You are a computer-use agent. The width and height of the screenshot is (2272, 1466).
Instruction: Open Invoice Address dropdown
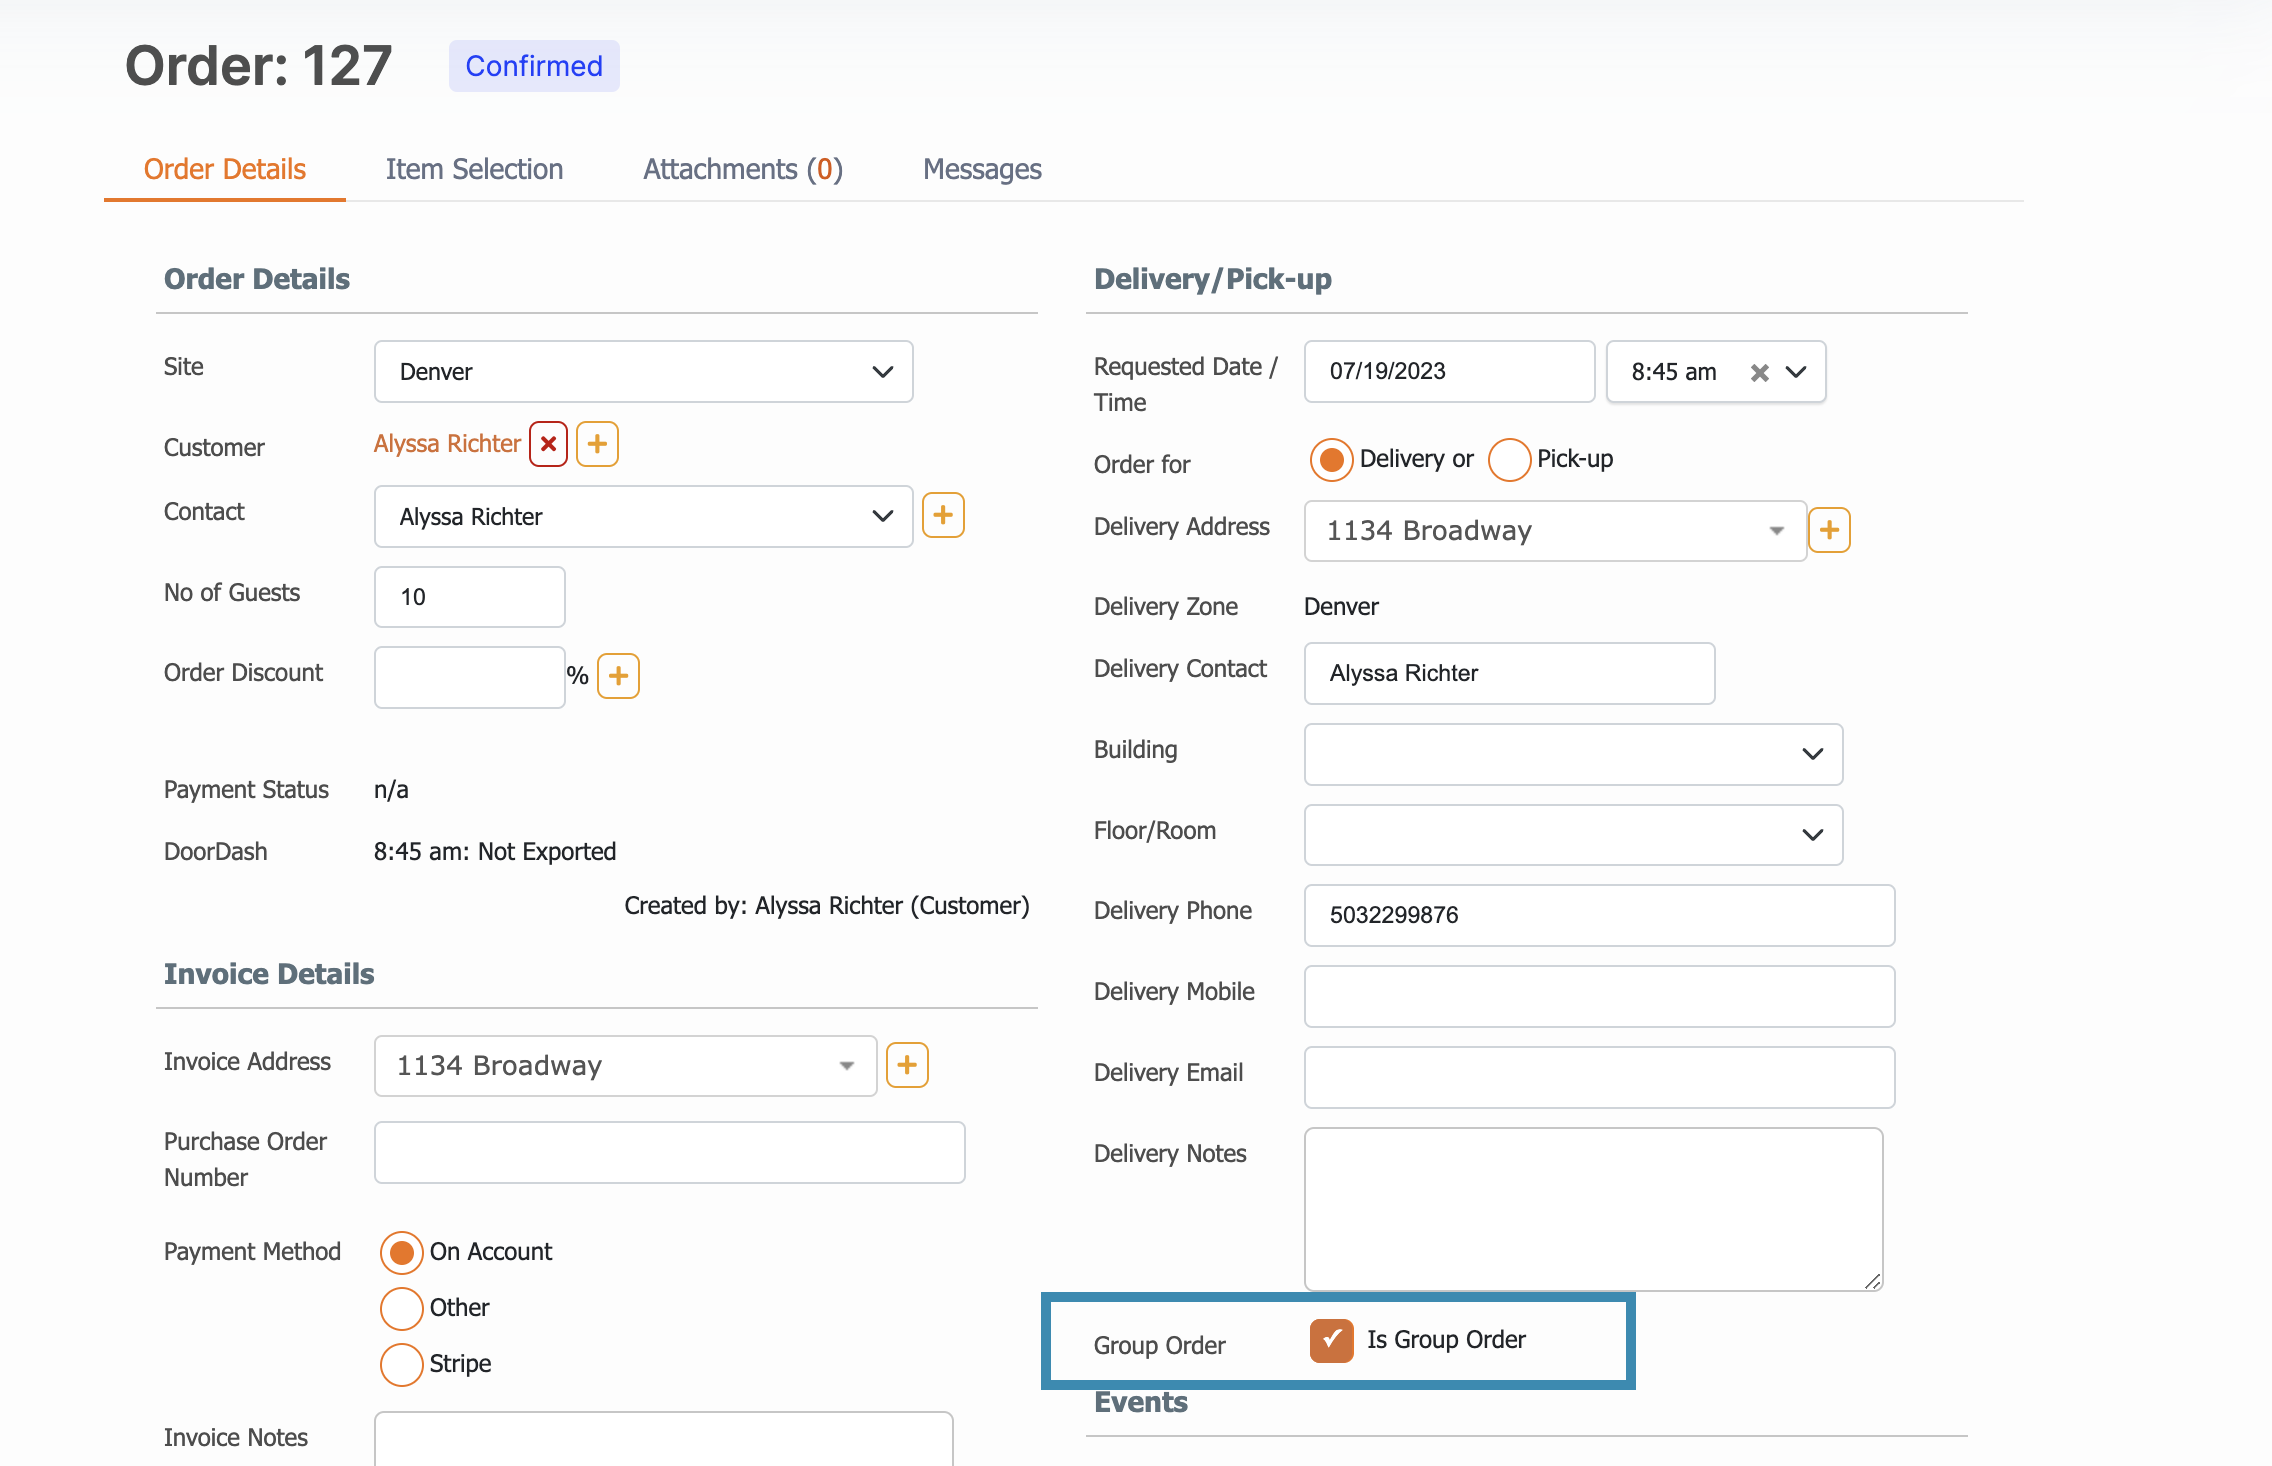(x=625, y=1066)
